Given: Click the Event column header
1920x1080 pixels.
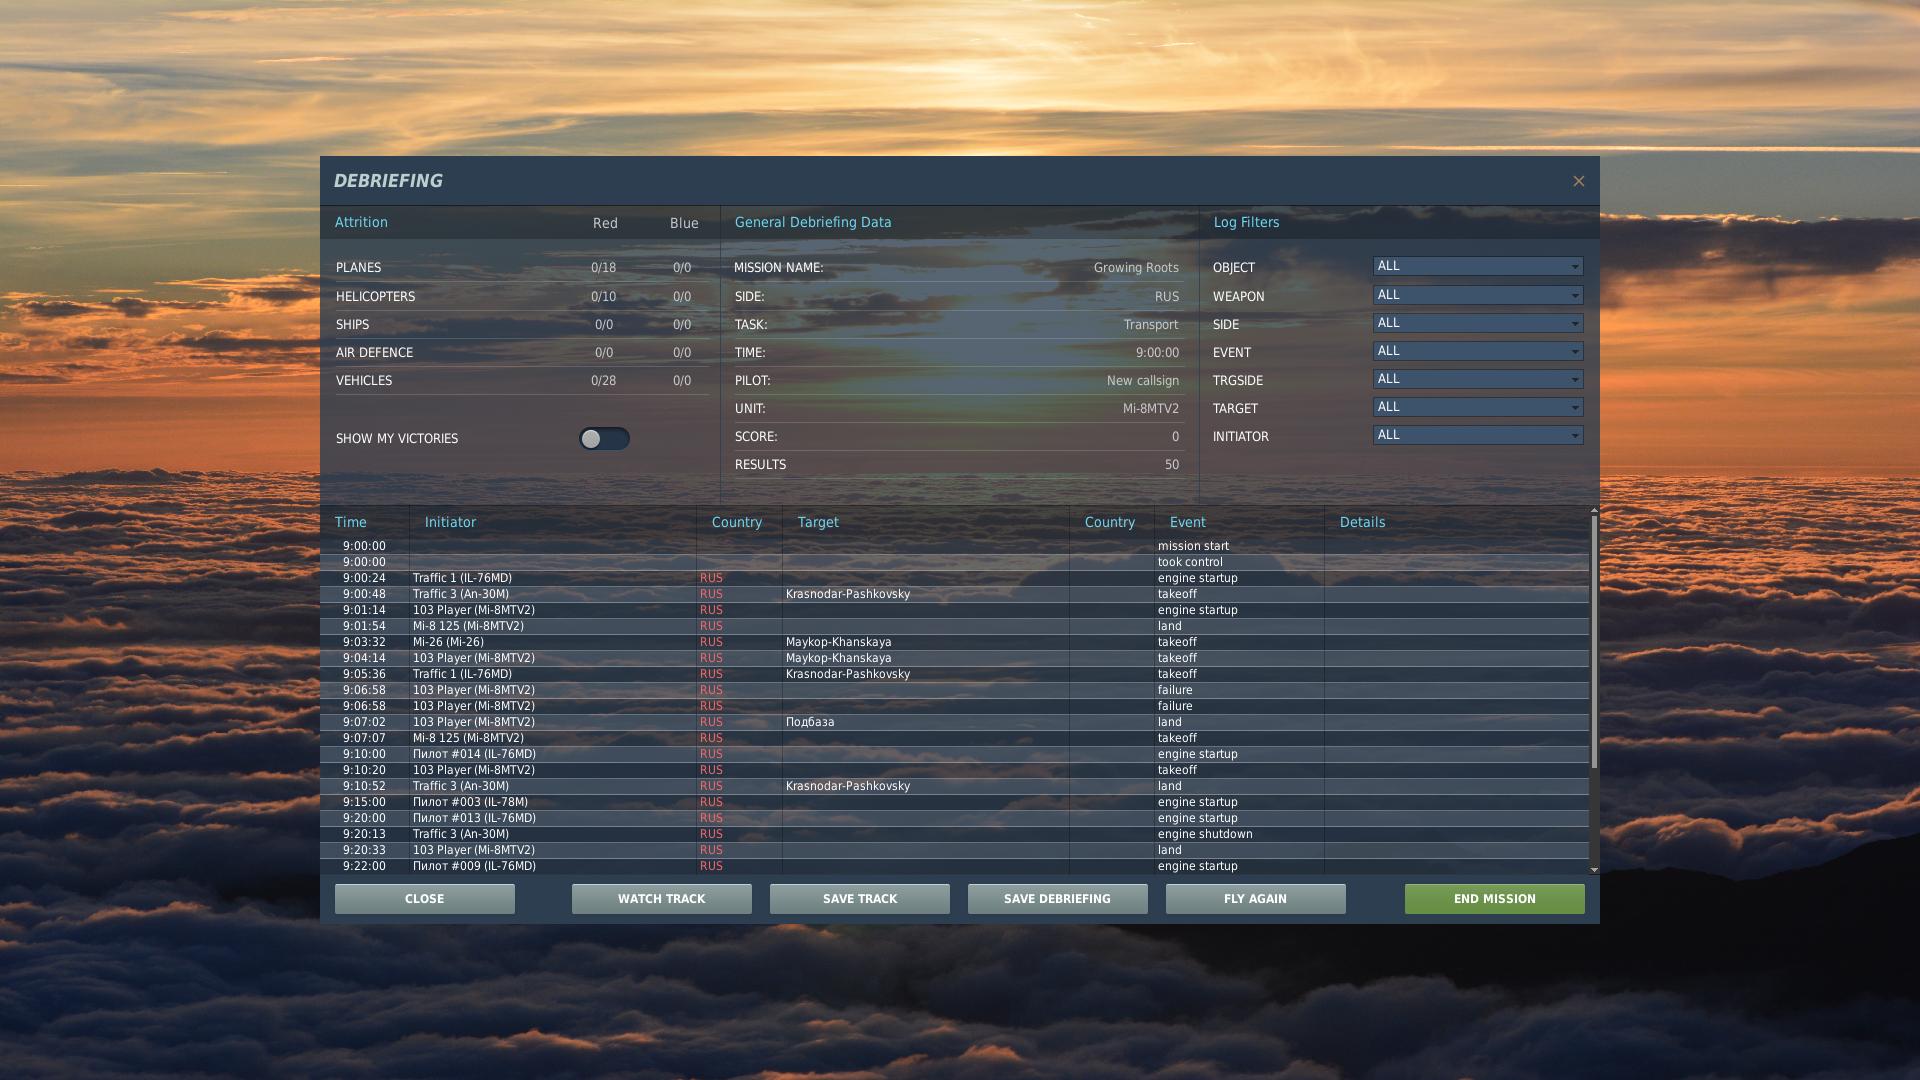Looking at the screenshot, I should tap(1187, 522).
